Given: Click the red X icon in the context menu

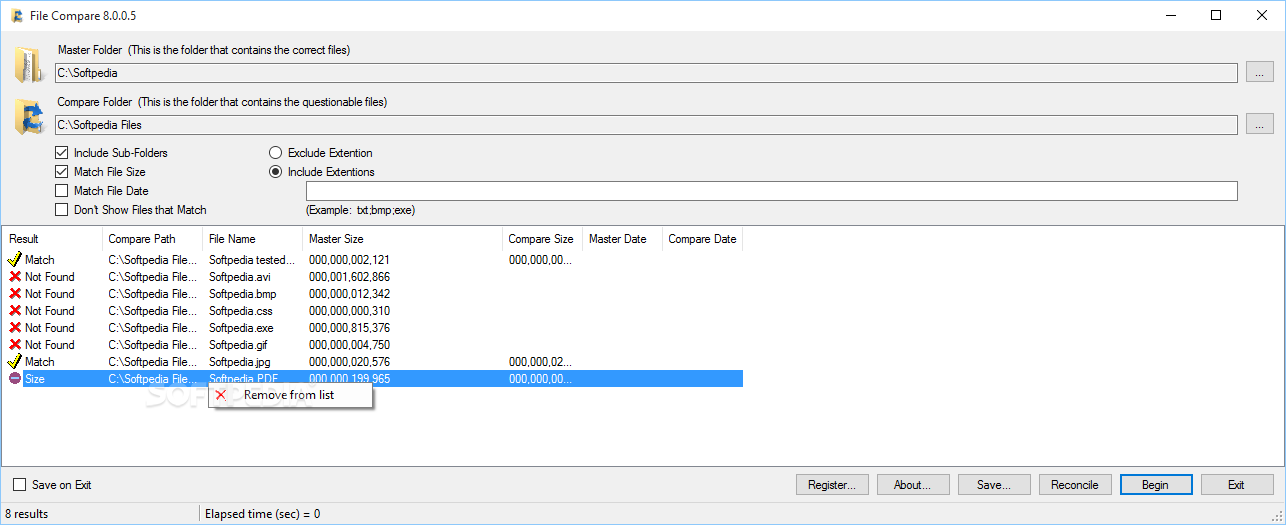Looking at the screenshot, I should pyautogui.click(x=221, y=395).
